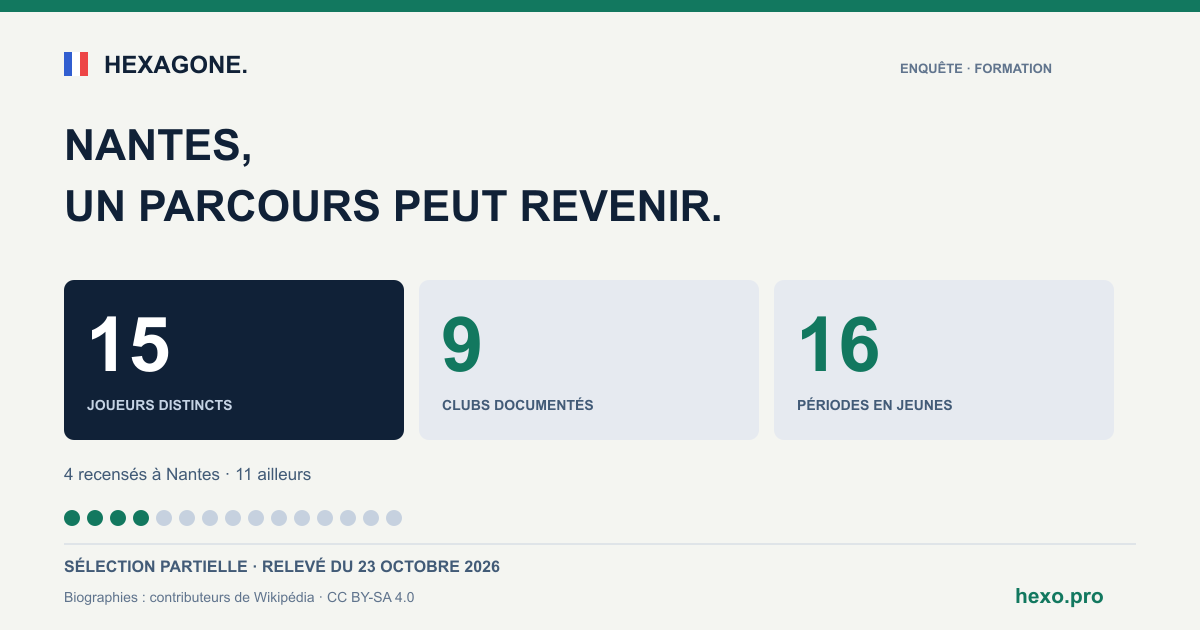Click the French flag logo icon
Image resolution: width=1200 pixels, height=630 pixels.
(76, 64)
